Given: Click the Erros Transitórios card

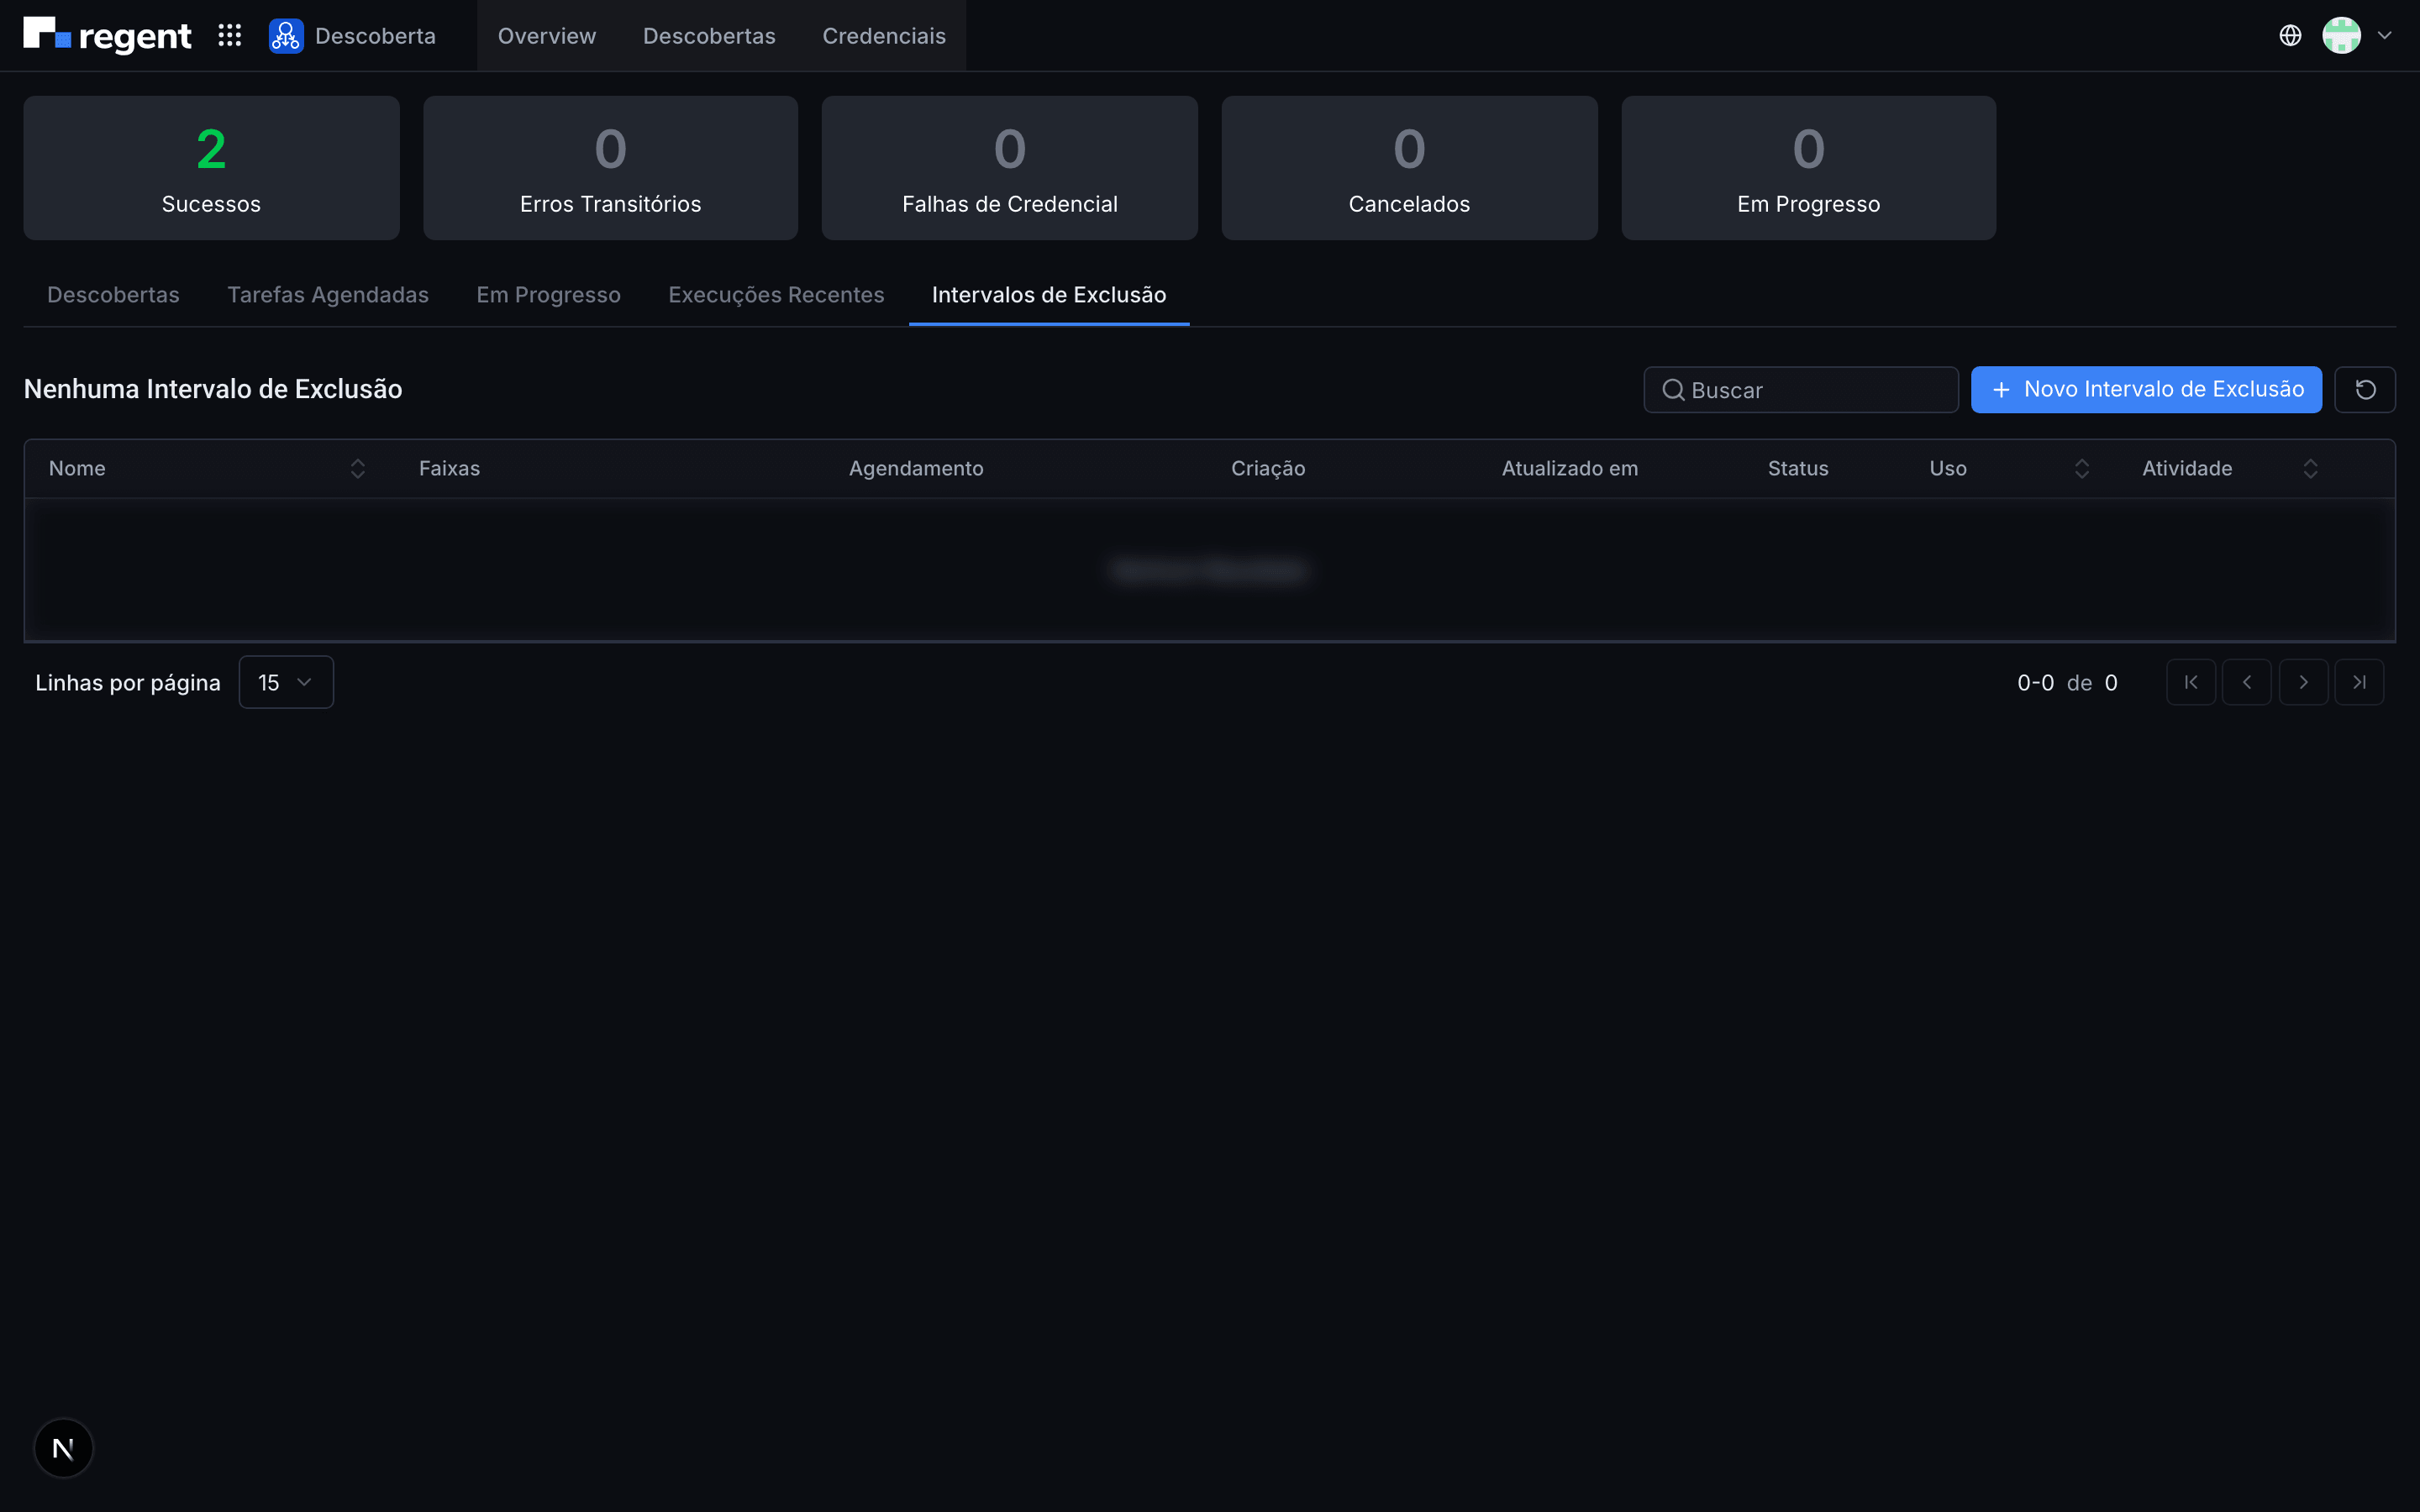Looking at the screenshot, I should click(610, 168).
